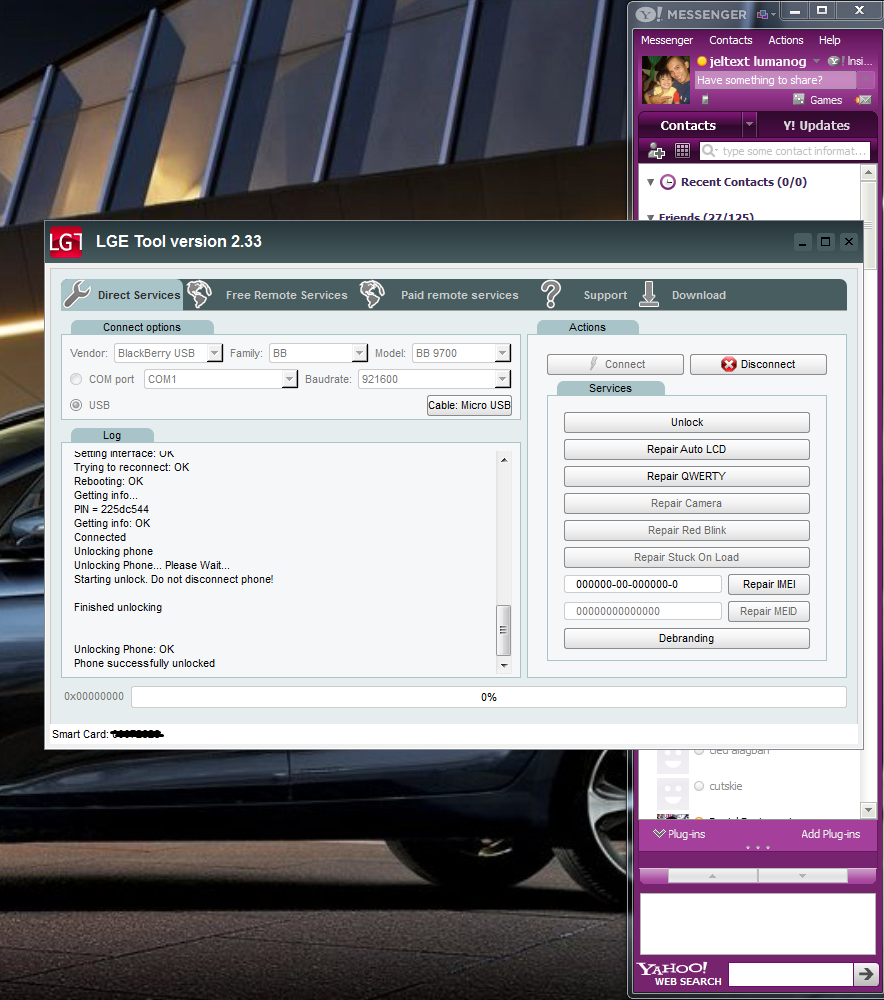Click the web search go arrow button
This screenshot has width=884, height=1000.
point(866,974)
